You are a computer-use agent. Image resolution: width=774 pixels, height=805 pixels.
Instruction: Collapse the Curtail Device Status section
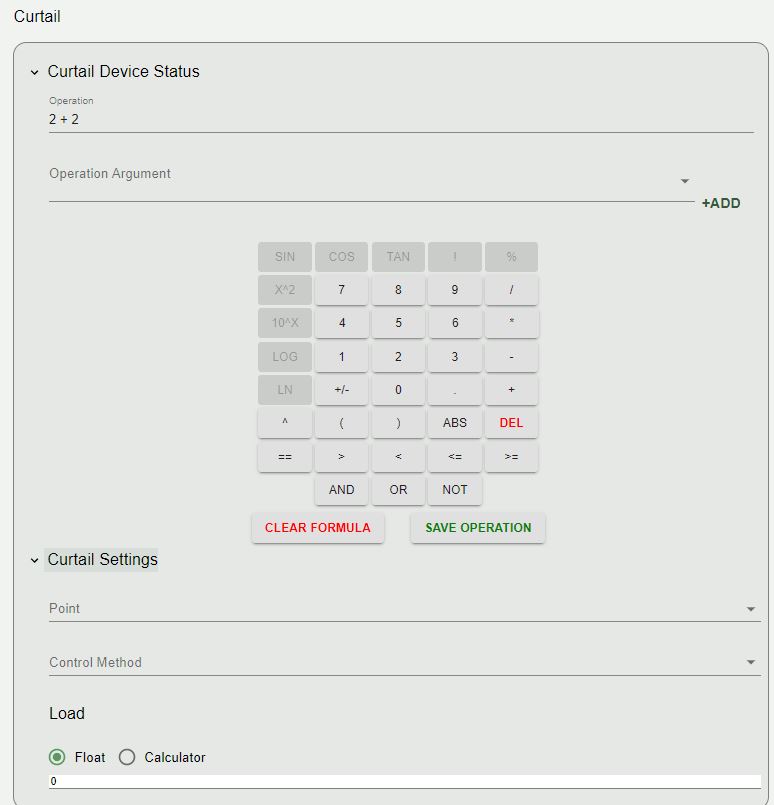pyautogui.click(x=34, y=72)
